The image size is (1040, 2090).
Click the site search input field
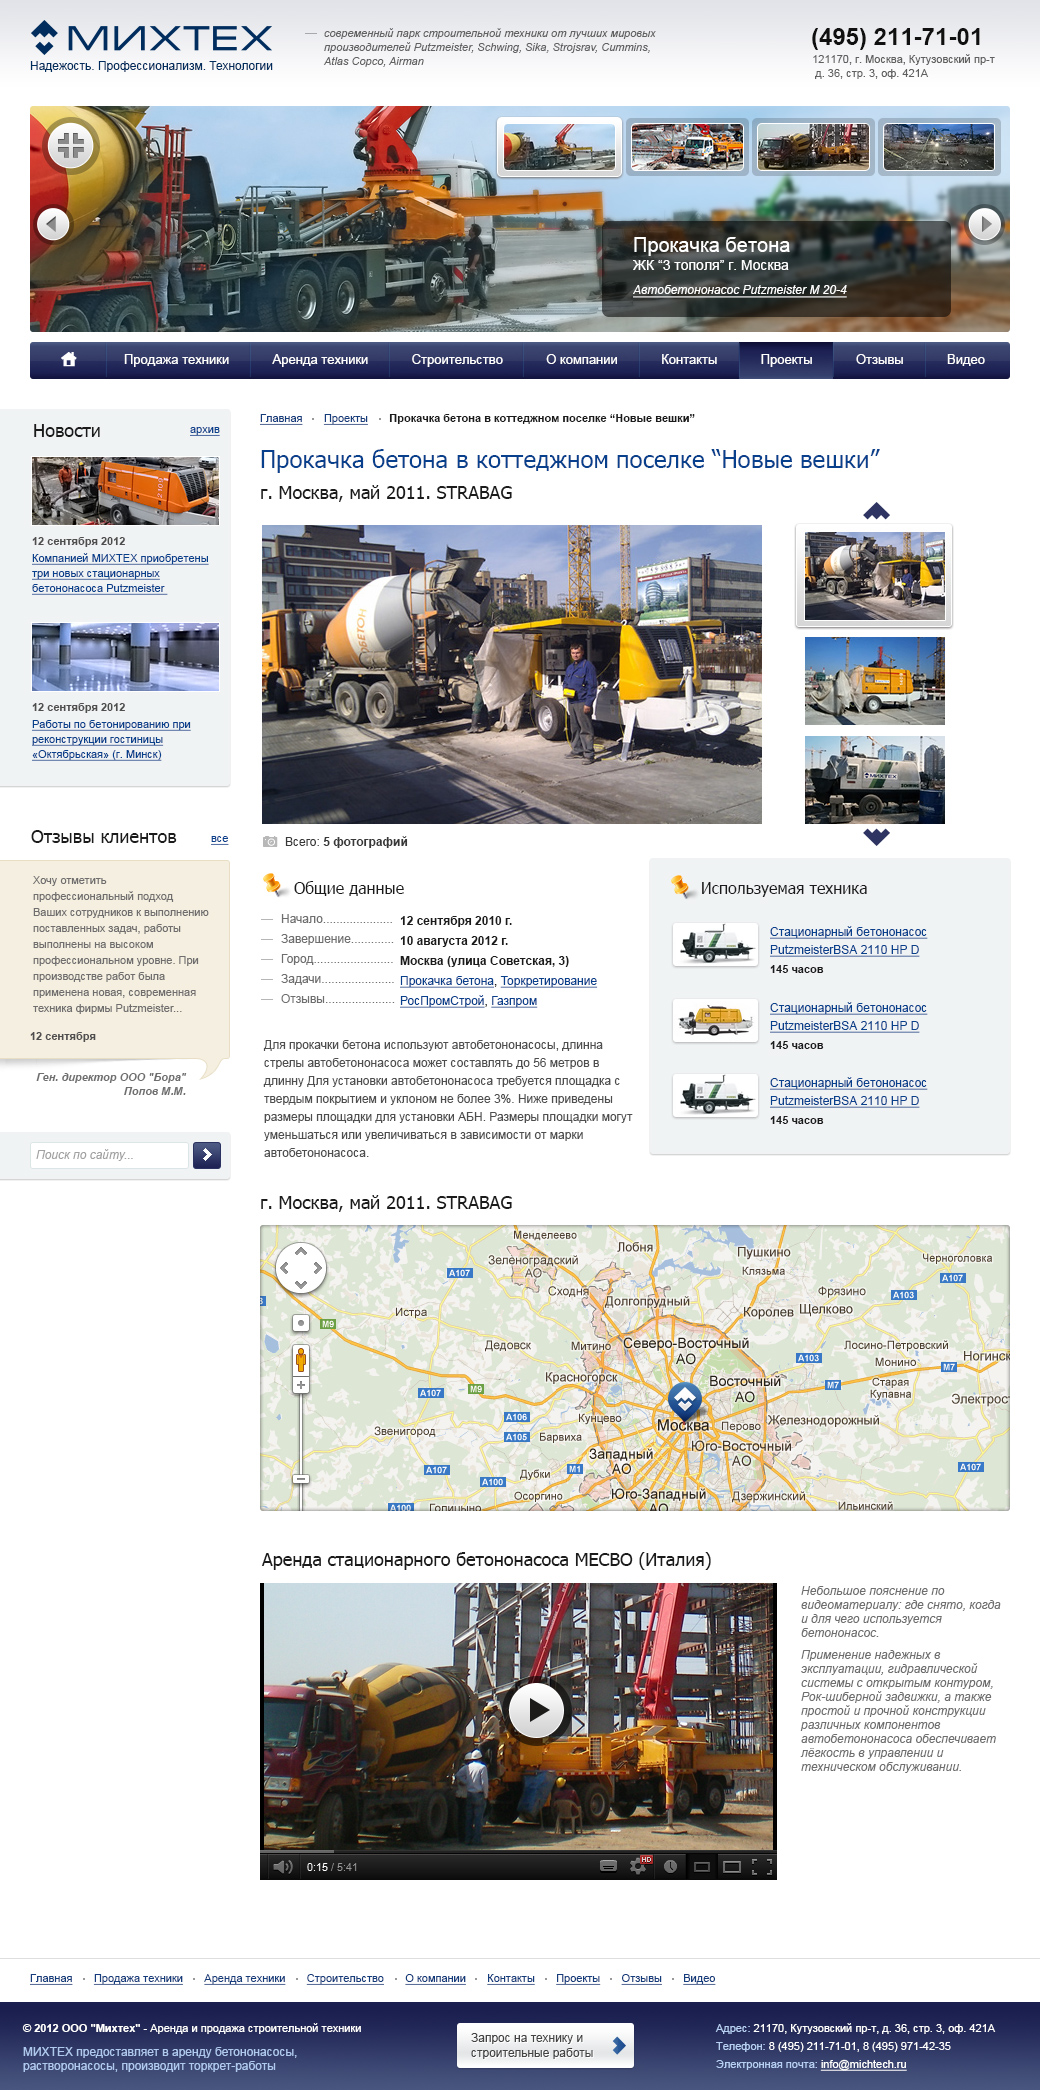pyautogui.click(x=110, y=1155)
